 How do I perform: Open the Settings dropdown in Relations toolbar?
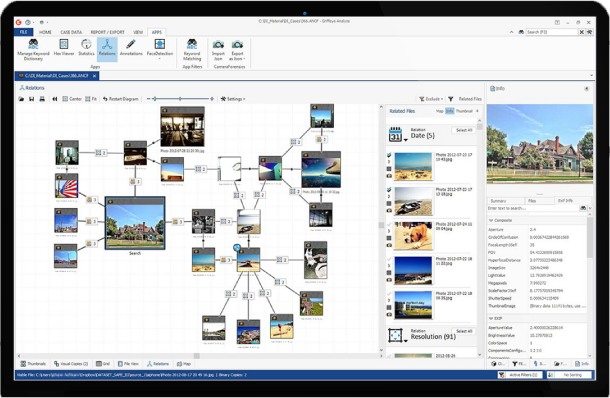[x=233, y=99]
